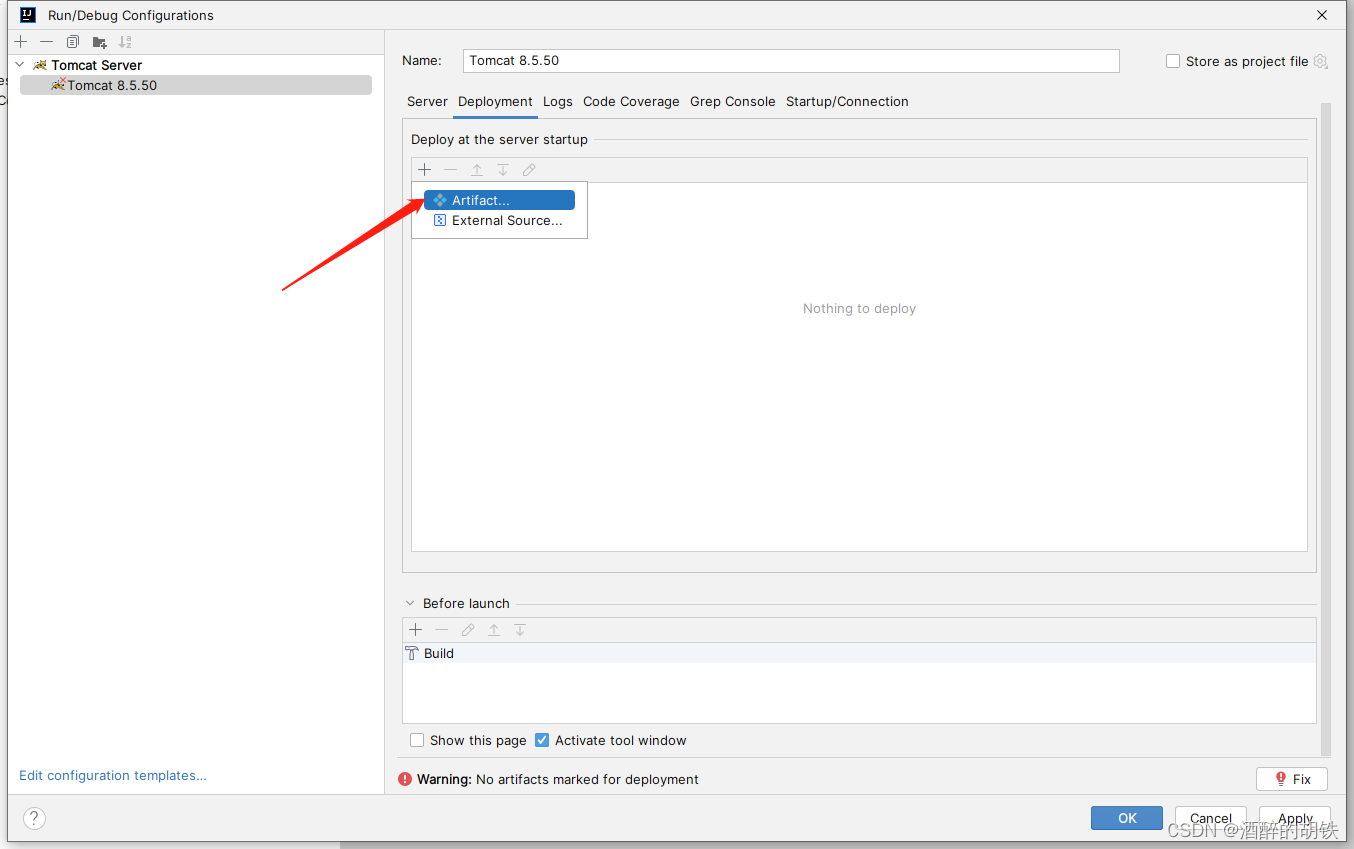This screenshot has height=849, width=1354.
Task: Choose External Source... menu entry
Action: coord(499,220)
